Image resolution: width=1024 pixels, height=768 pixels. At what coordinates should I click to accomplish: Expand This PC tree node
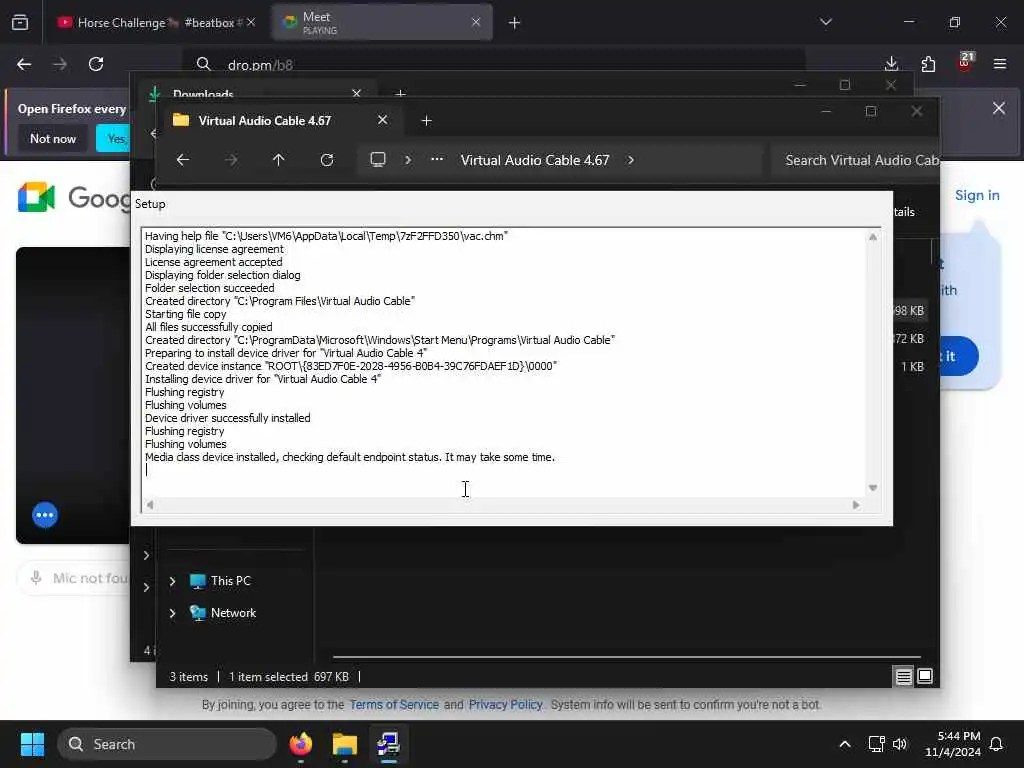(x=172, y=581)
